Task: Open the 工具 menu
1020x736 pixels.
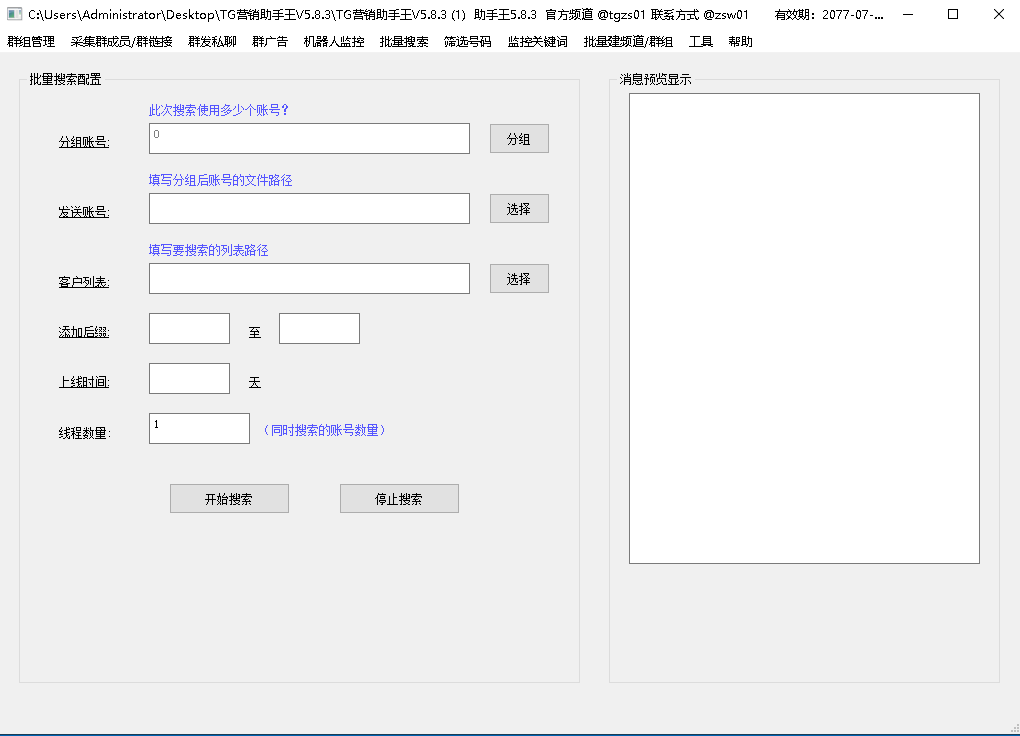Action: (700, 42)
